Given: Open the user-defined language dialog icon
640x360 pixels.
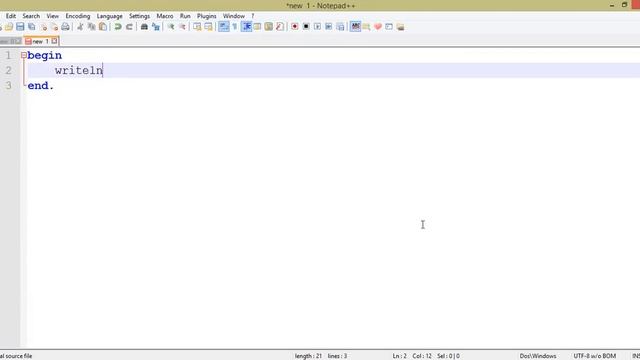Looking at the screenshot, I should (257, 27).
